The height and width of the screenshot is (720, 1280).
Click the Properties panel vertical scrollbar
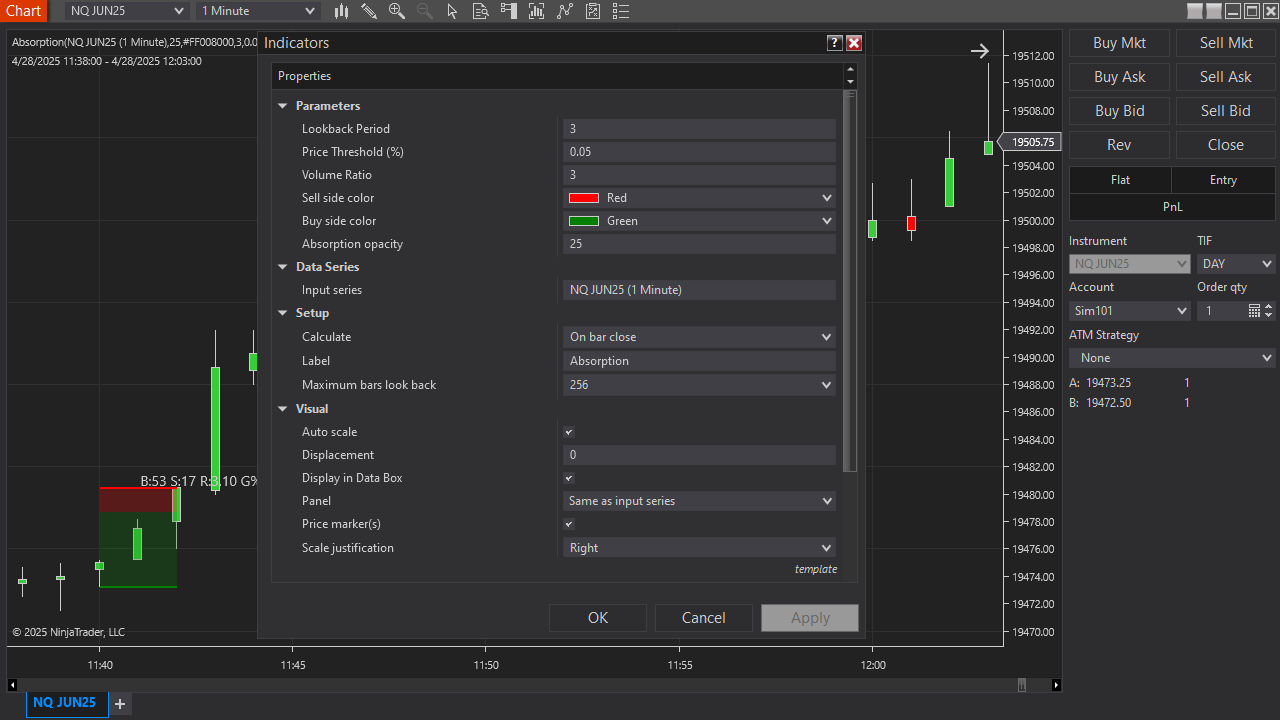850,280
